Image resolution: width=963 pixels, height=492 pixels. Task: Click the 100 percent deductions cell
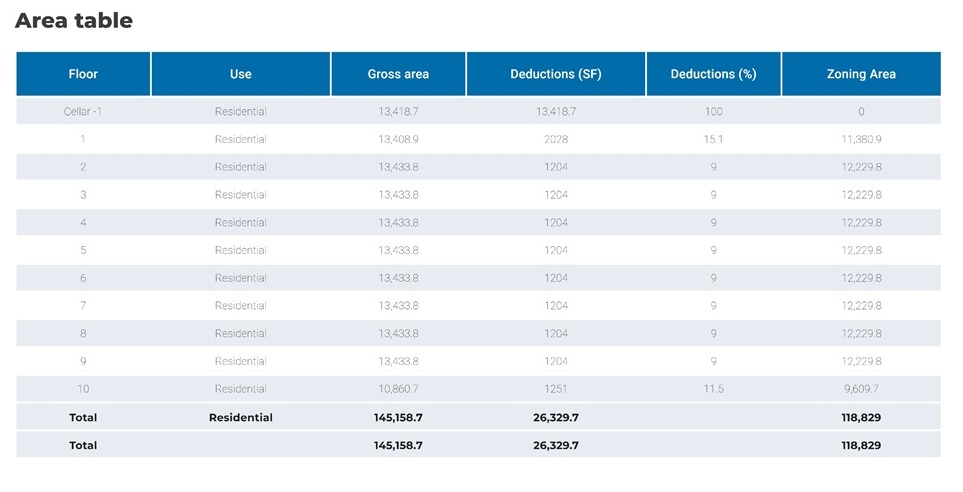[x=713, y=112]
